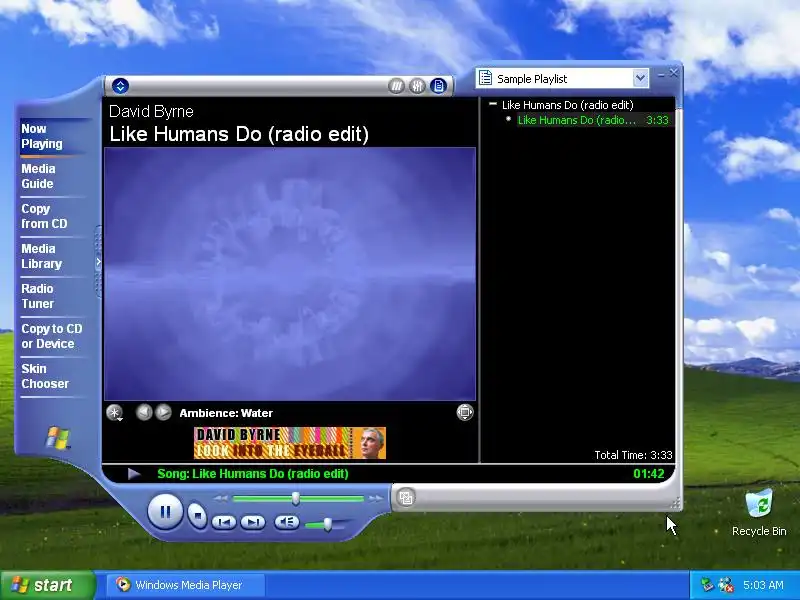This screenshot has height=600, width=800.
Task: Click the window resize grip corner
Action: tap(675, 504)
